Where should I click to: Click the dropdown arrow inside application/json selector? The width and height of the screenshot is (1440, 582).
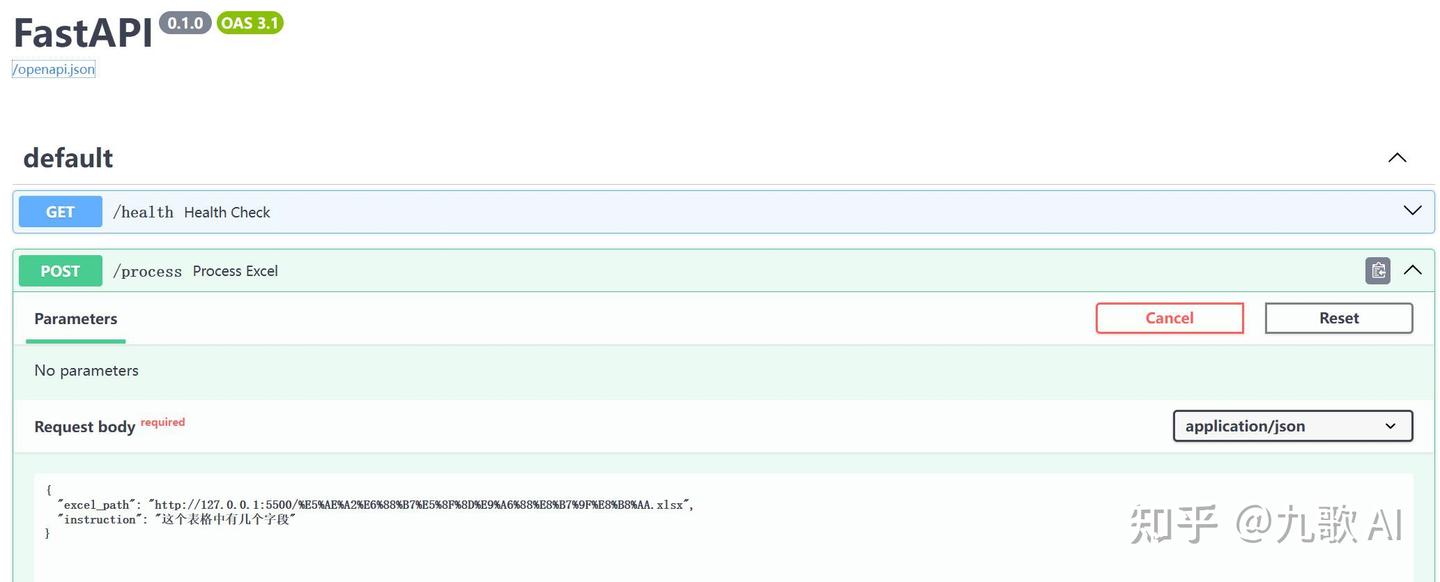point(1390,425)
